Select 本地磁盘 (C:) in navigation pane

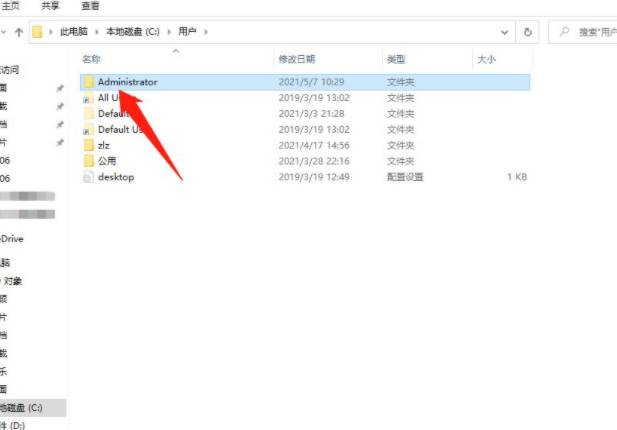[x=22, y=408]
